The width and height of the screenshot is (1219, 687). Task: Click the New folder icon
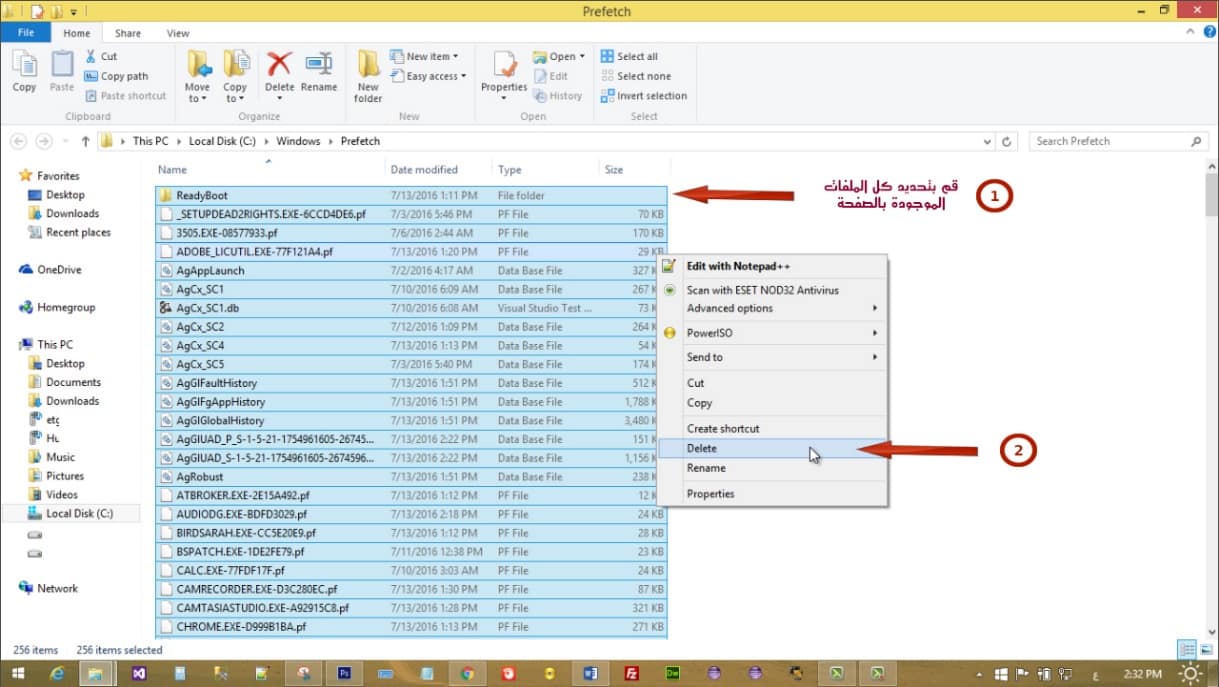368,76
